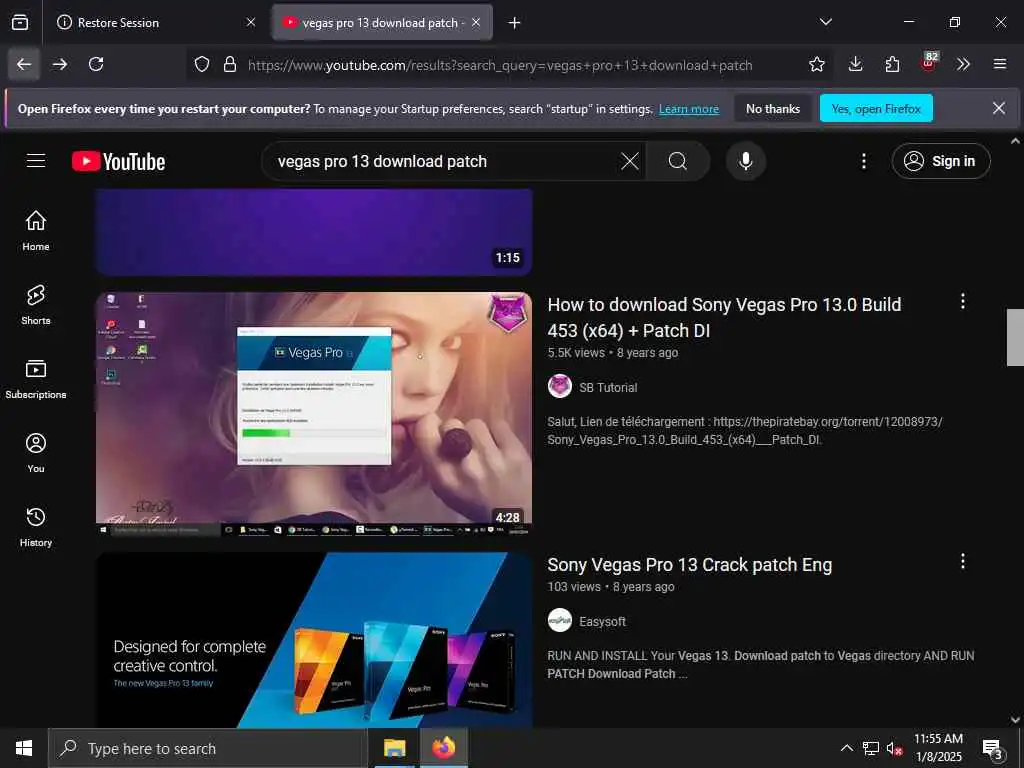
Task: Open options menu for Crack patch Eng video
Action: (963, 561)
